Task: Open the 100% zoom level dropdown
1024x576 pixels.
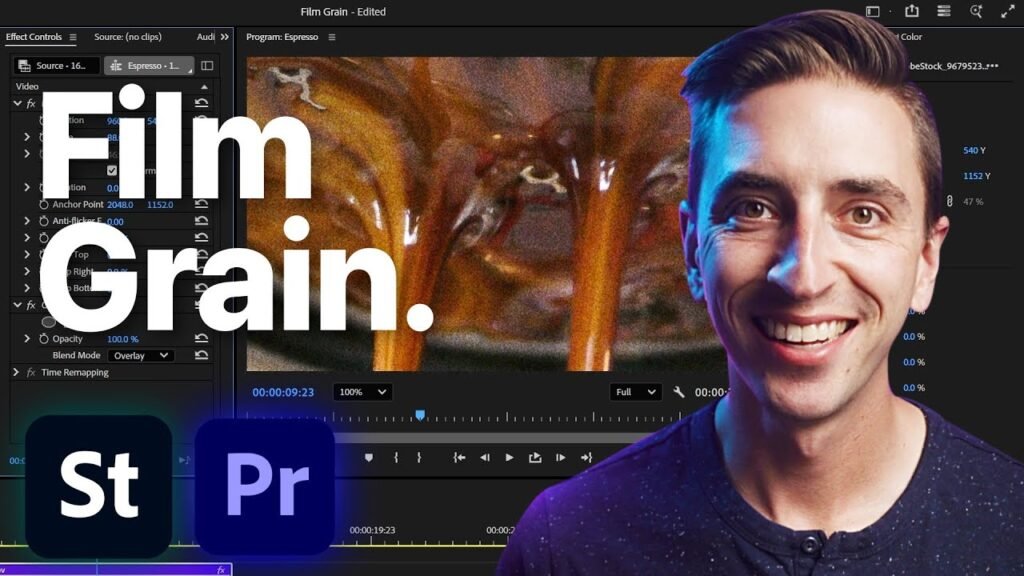Action: coord(362,392)
